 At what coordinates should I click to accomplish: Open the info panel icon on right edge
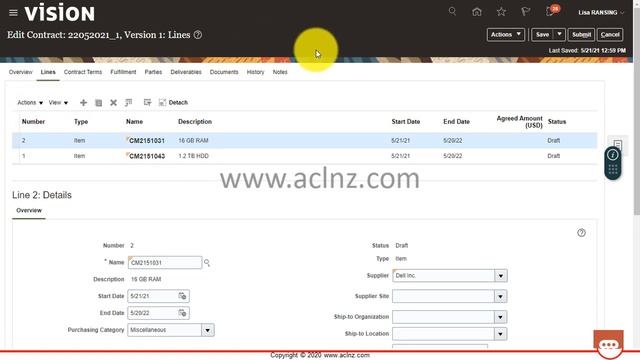point(612,155)
